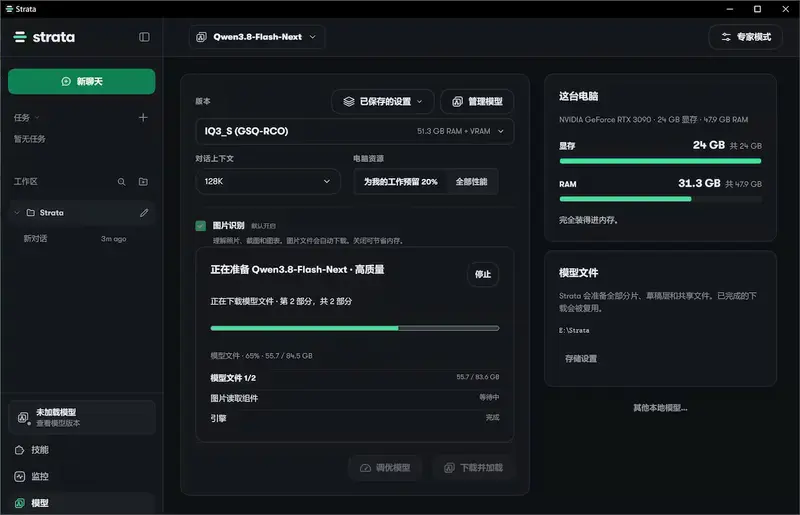Image resolution: width=800 pixels, height=515 pixels.
Task: Click the icon in 下载并加载 button
Action: pyautogui.click(x=449, y=468)
